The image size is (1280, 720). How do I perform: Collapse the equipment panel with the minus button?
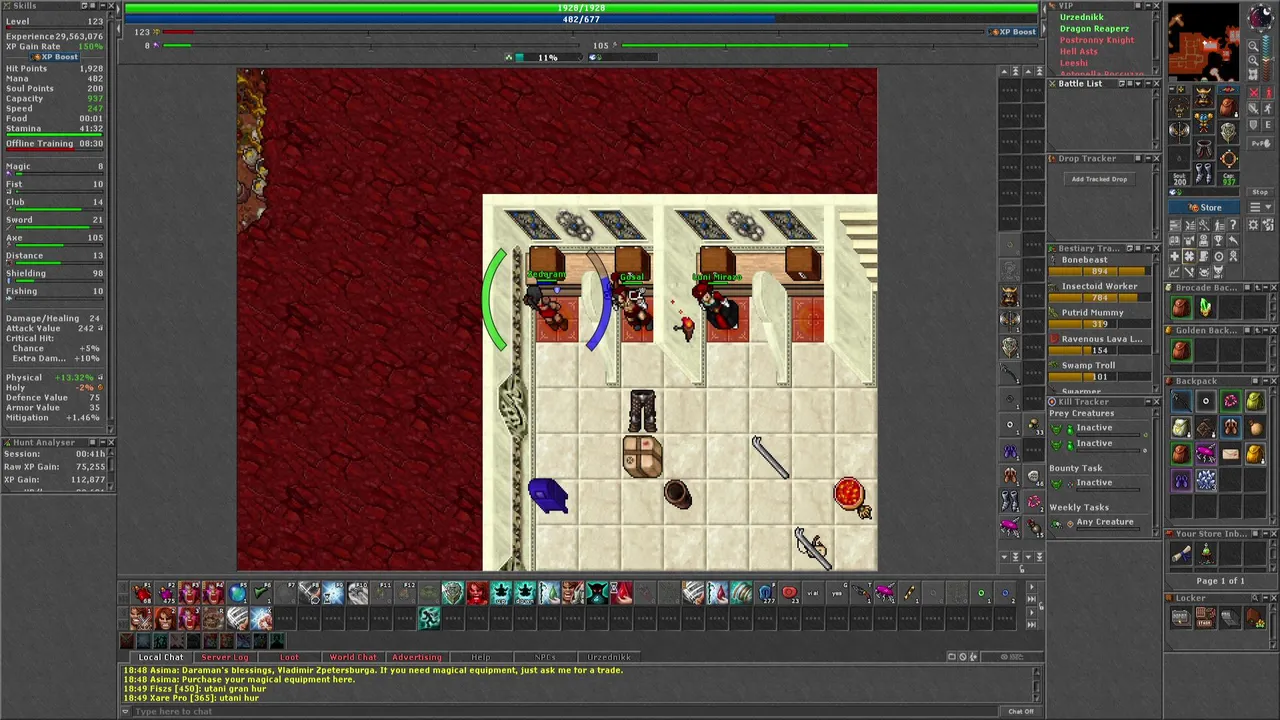(1172, 89)
